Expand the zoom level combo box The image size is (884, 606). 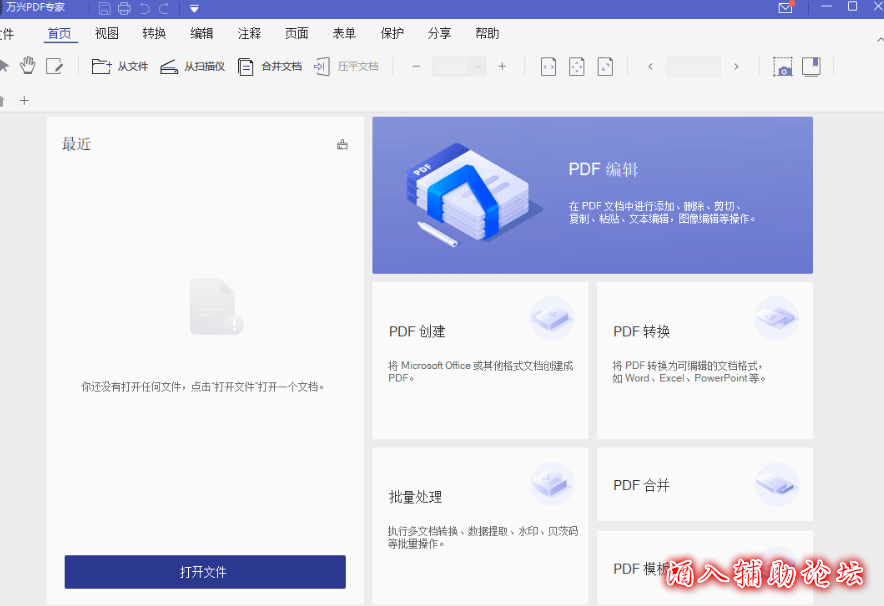478,67
